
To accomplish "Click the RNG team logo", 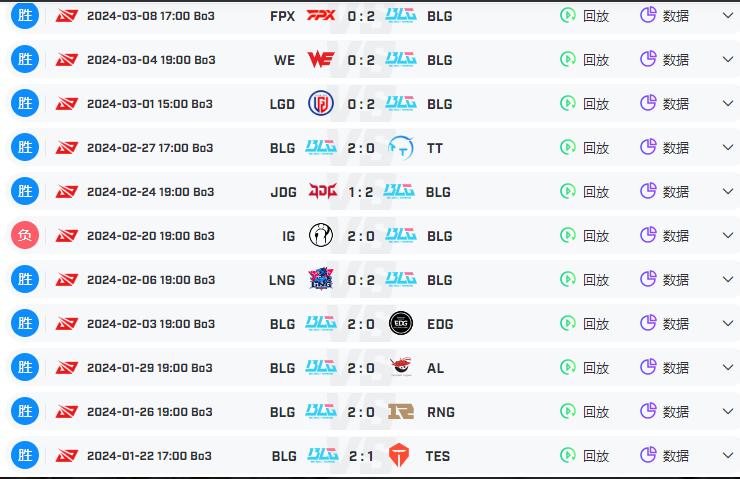I will pos(401,412).
